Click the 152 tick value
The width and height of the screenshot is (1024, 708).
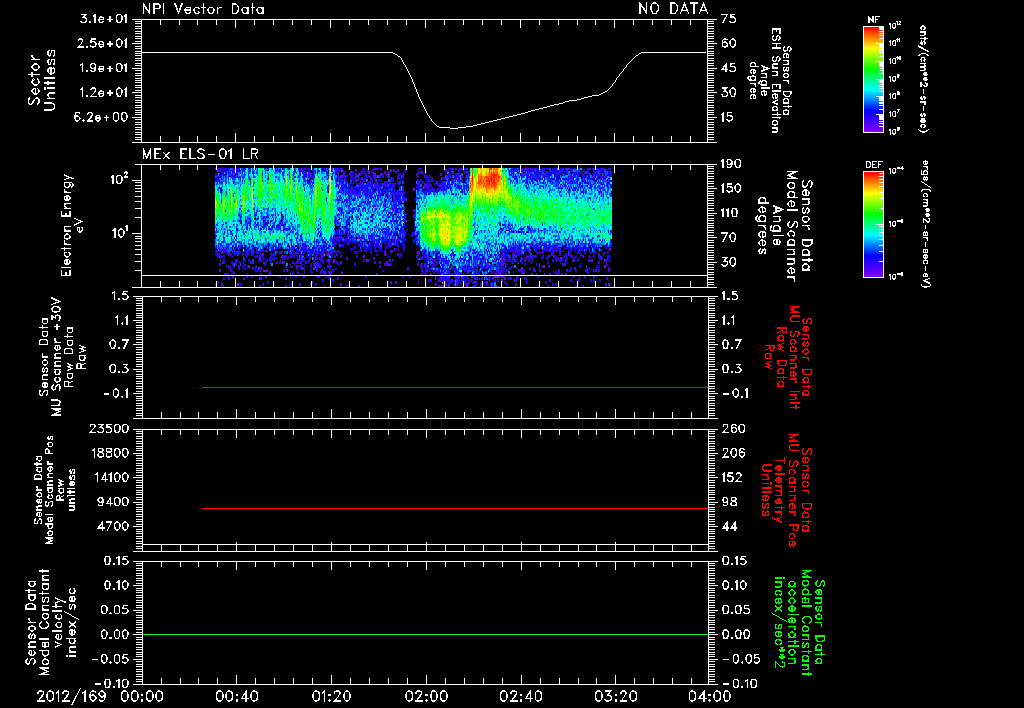pyautogui.click(x=733, y=477)
